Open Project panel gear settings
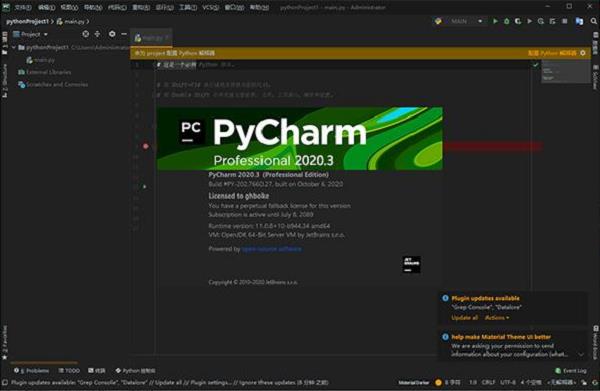 pos(112,34)
